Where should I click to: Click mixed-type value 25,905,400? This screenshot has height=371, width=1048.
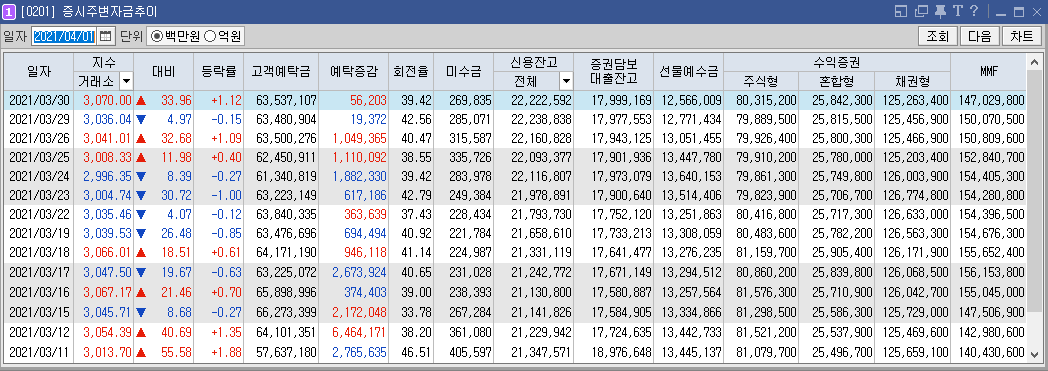pos(842,253)
